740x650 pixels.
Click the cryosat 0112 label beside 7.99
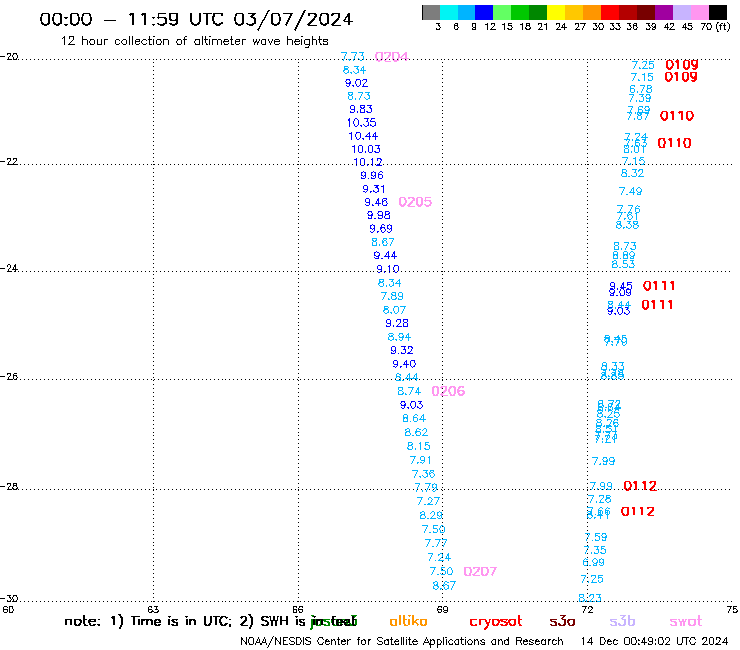640,486
